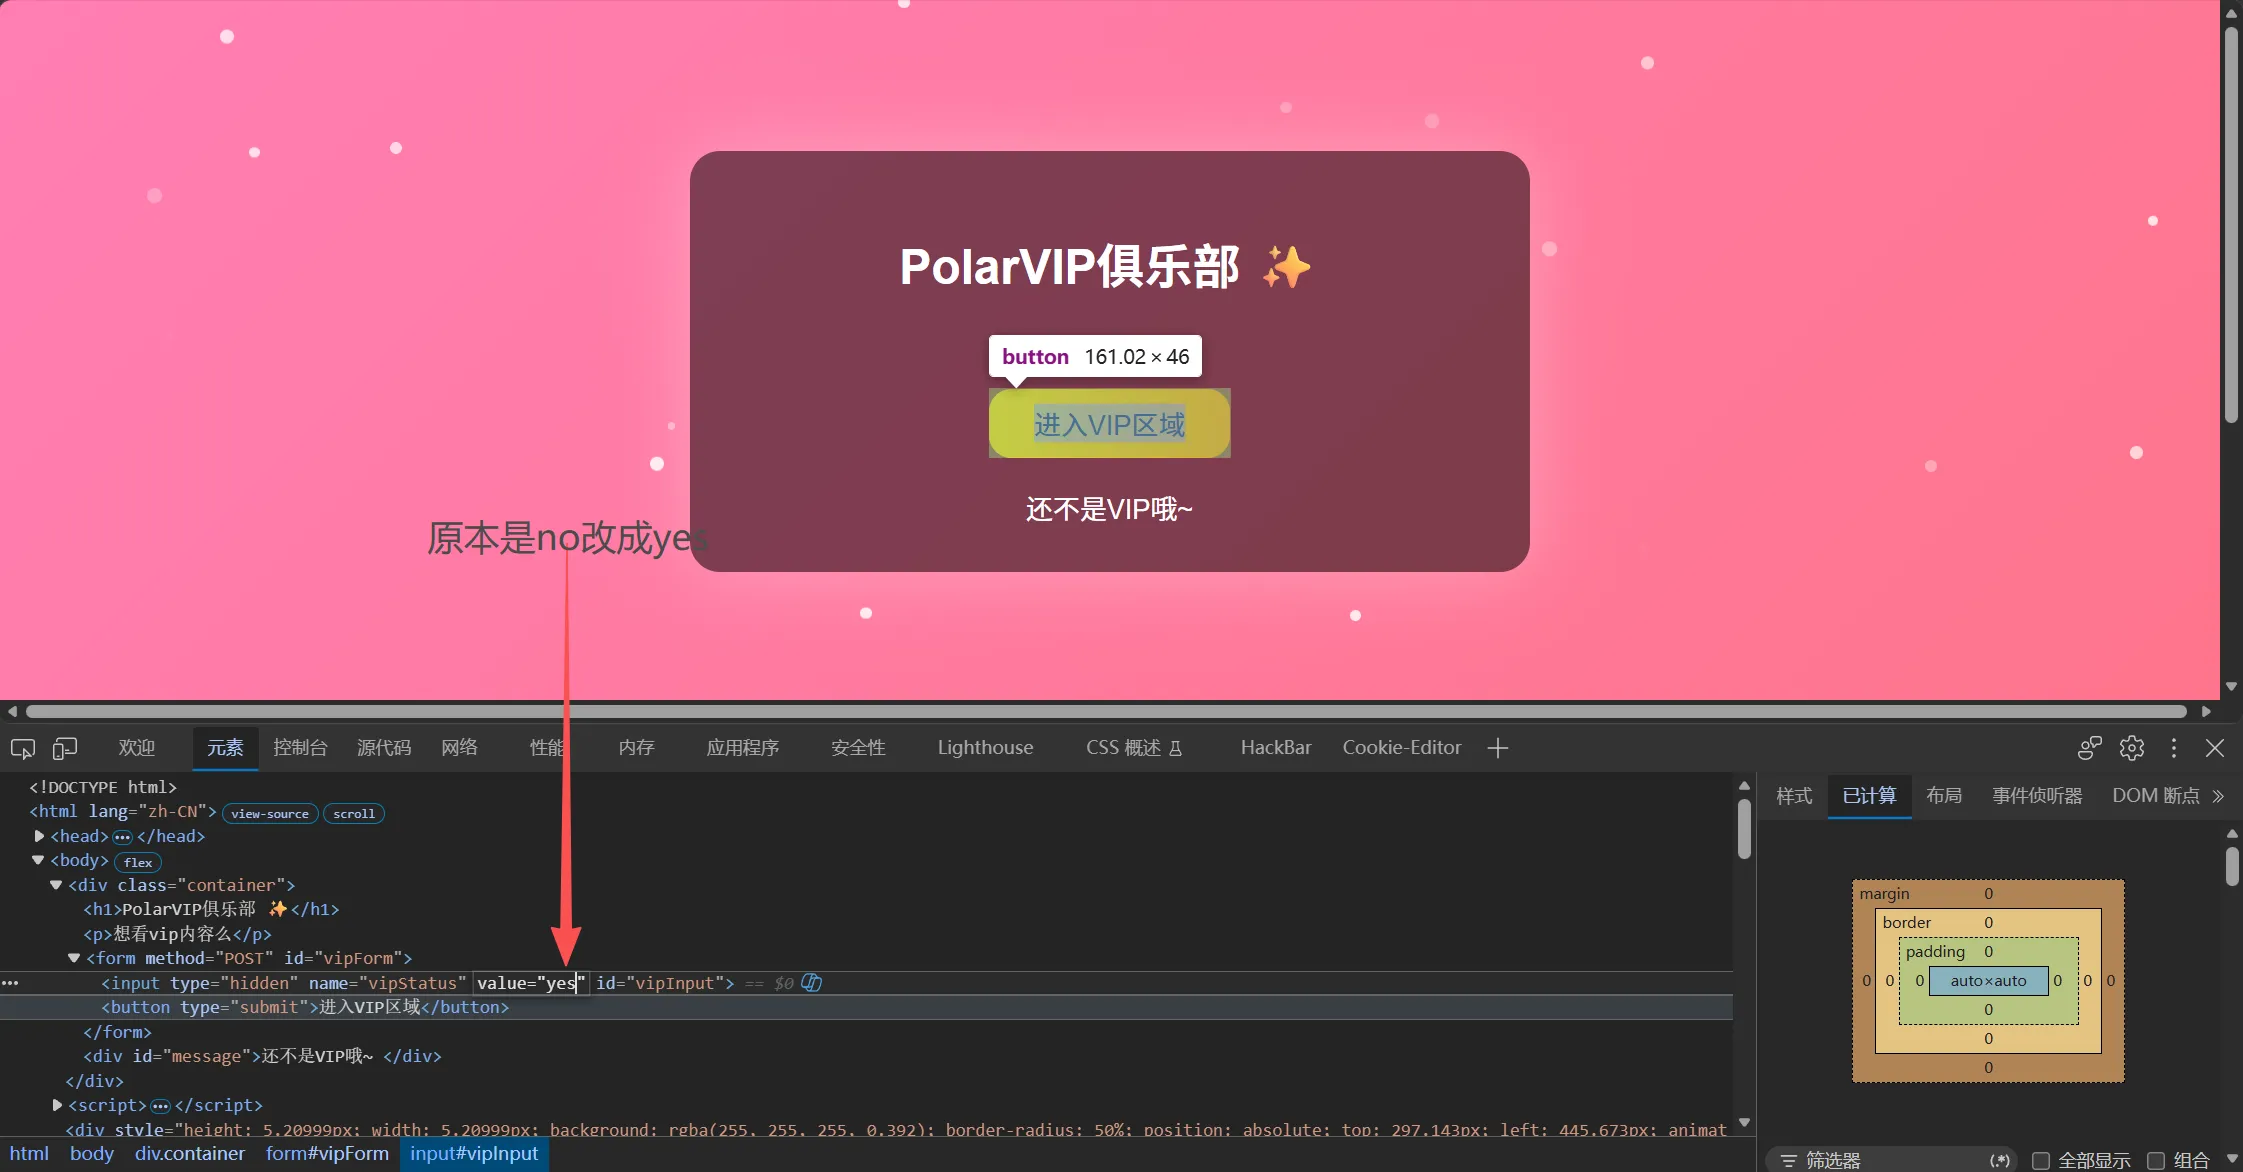Click the regex (.*) filter icon
The height and width of the screenshot is (1172, 2243).
pyautogui.click(x=2000, y=1160)
